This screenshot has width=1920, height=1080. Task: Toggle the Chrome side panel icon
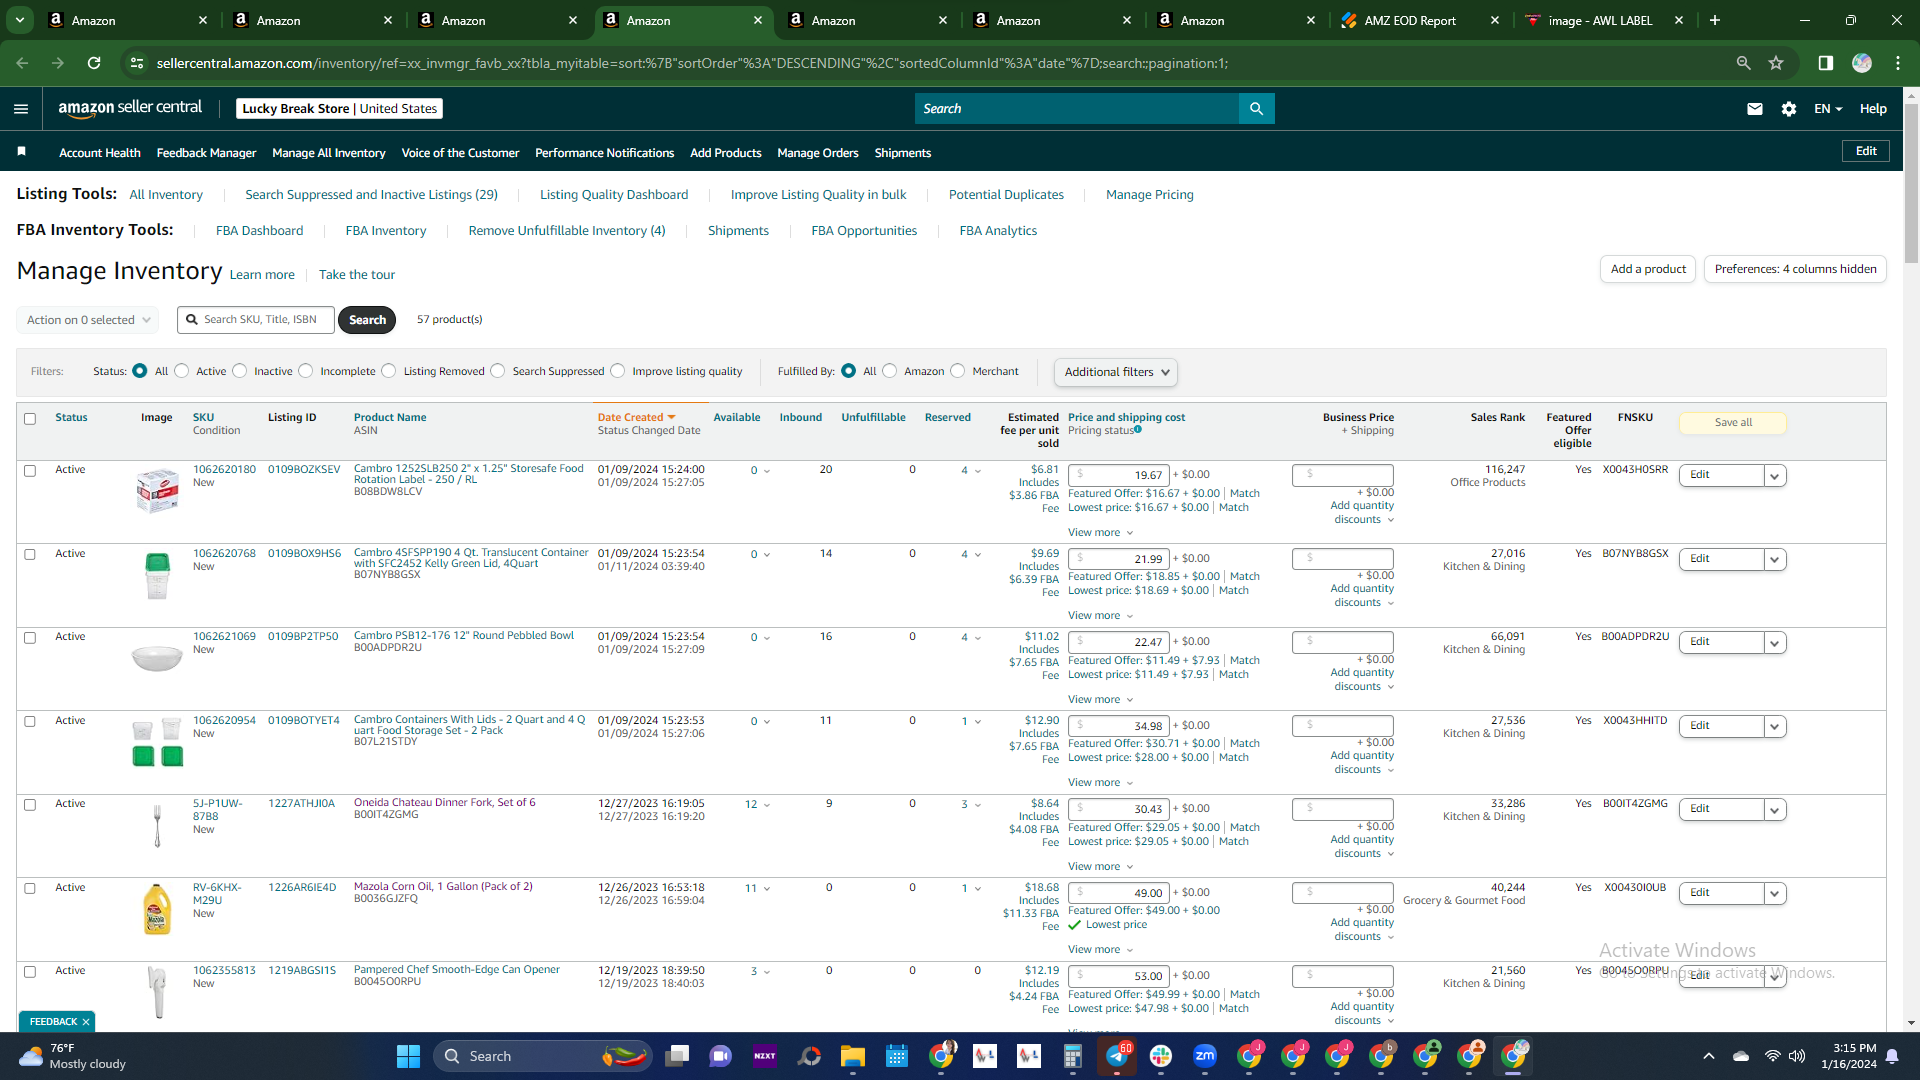(x=1825, y=63)
